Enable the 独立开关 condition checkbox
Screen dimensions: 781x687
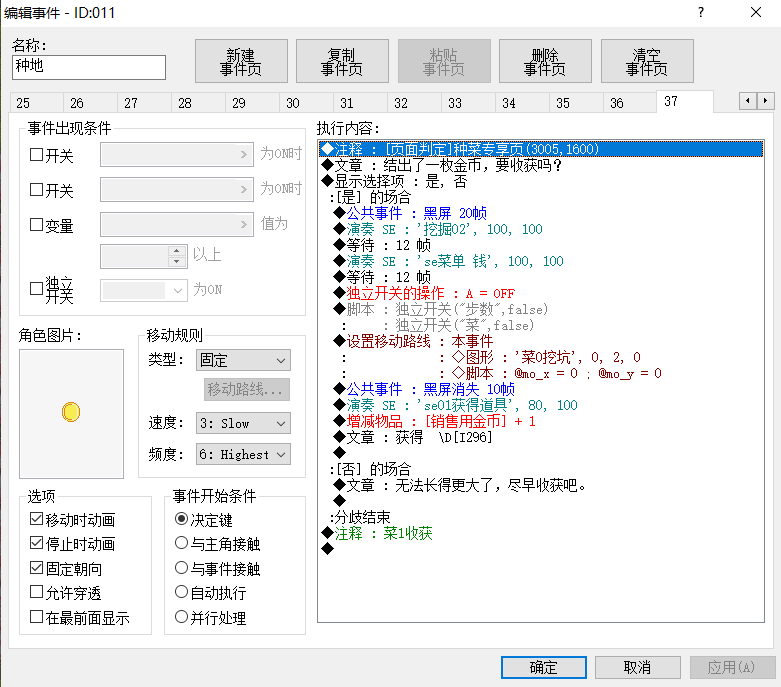click(x=36, y=288)
